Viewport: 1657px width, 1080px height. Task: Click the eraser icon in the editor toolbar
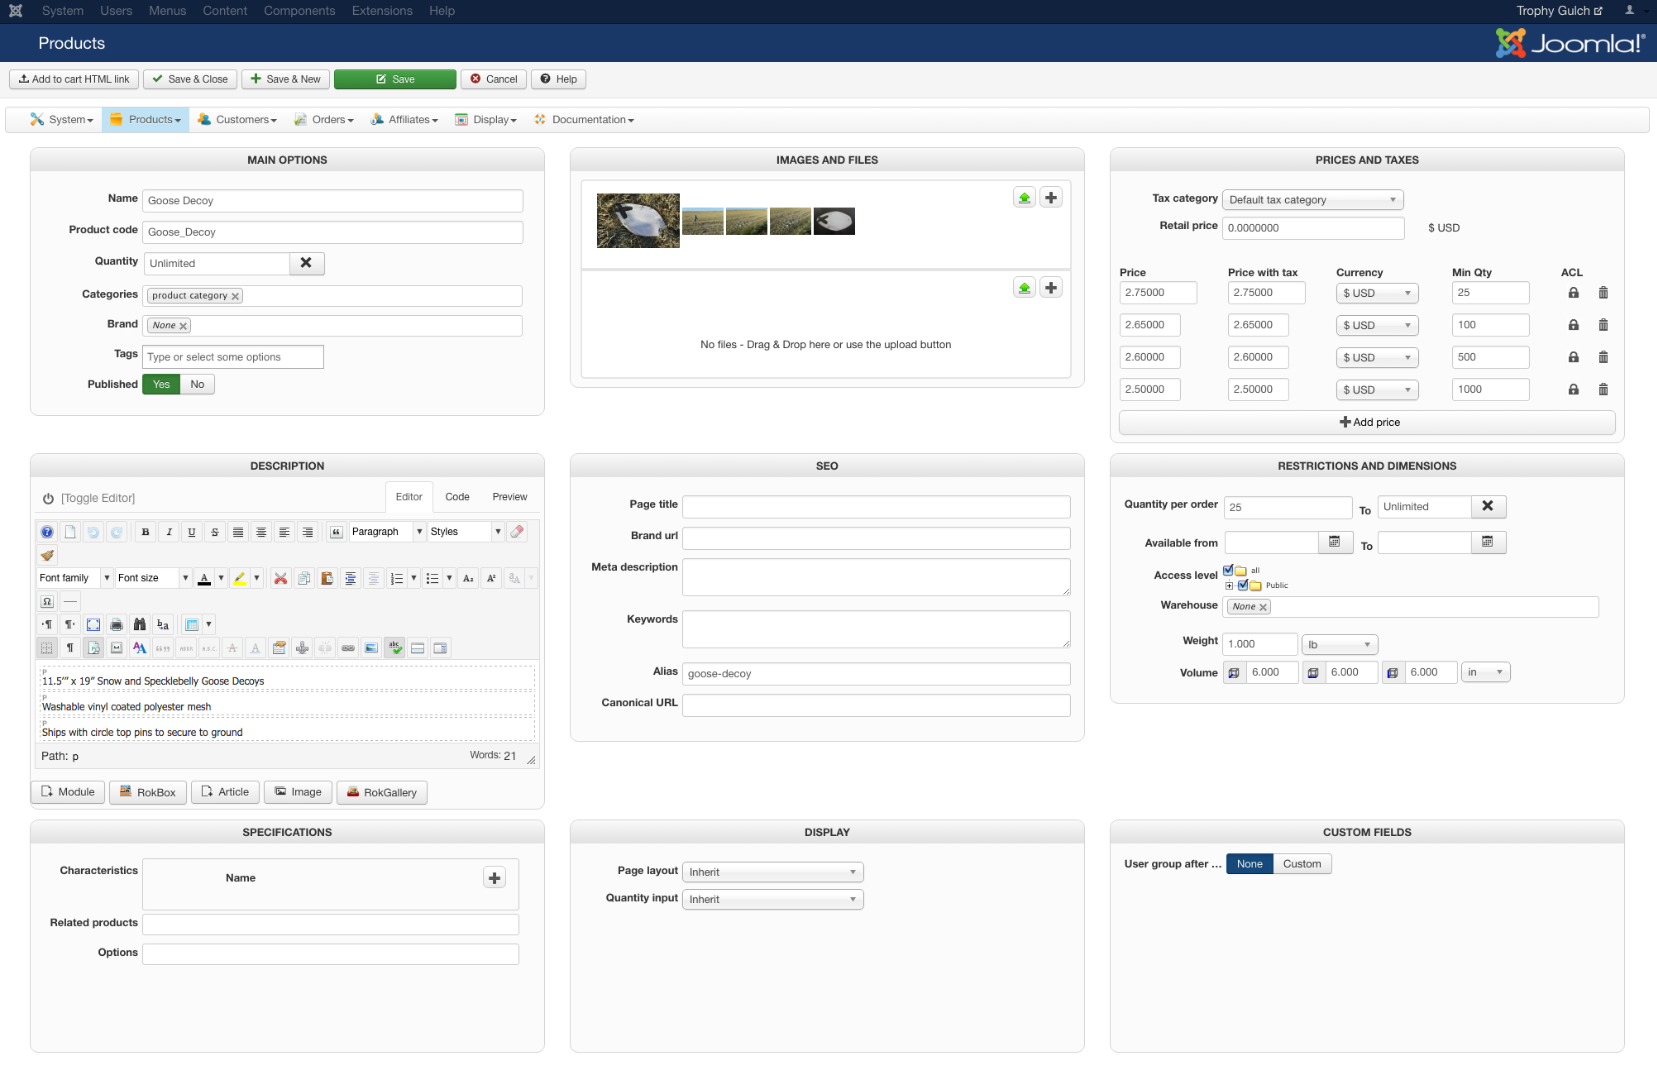[517, 532]
